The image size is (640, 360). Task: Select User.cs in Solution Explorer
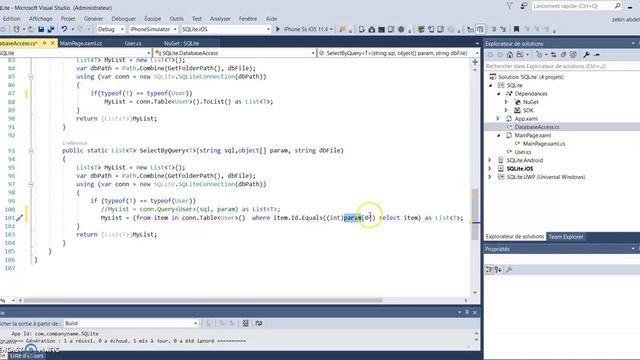point(522,152)
